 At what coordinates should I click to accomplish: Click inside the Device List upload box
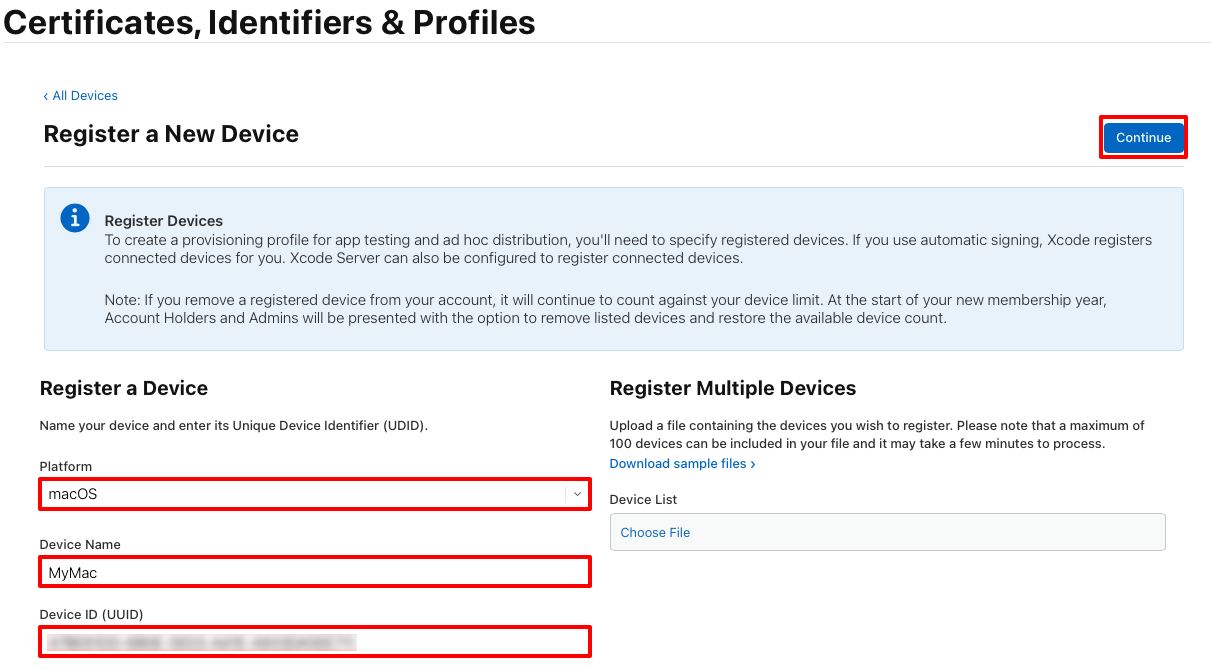coord(887,532)
